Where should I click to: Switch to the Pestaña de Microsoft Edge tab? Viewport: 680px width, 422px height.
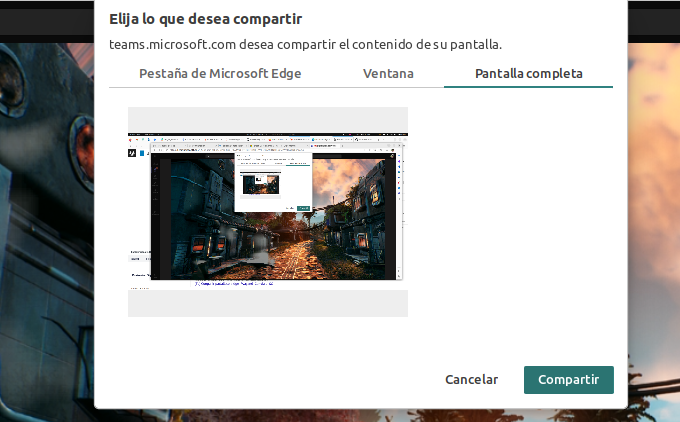[220, 74]
